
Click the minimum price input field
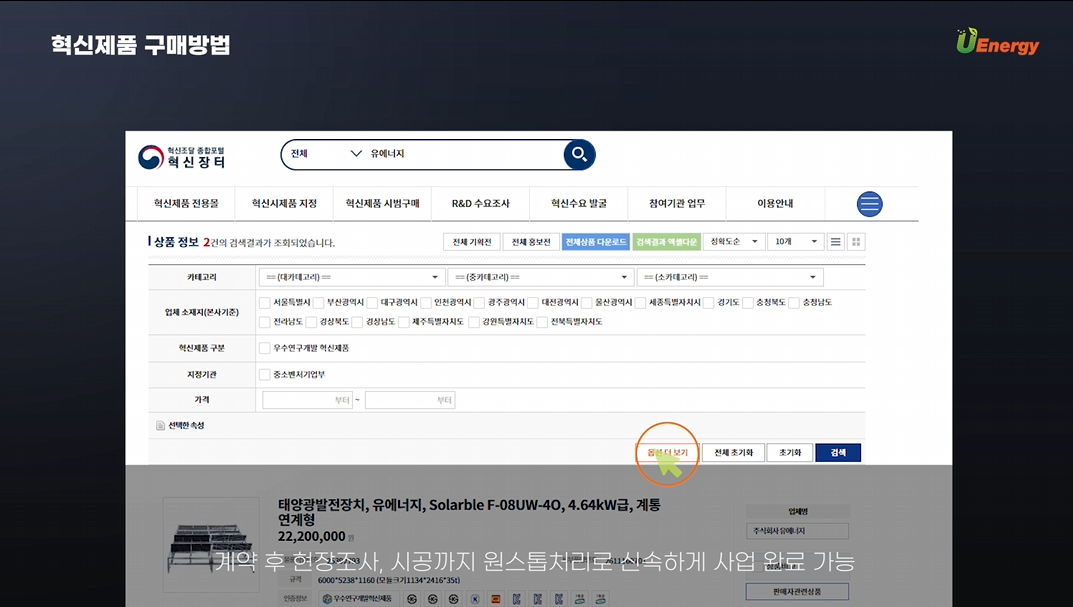pos(308,400)
